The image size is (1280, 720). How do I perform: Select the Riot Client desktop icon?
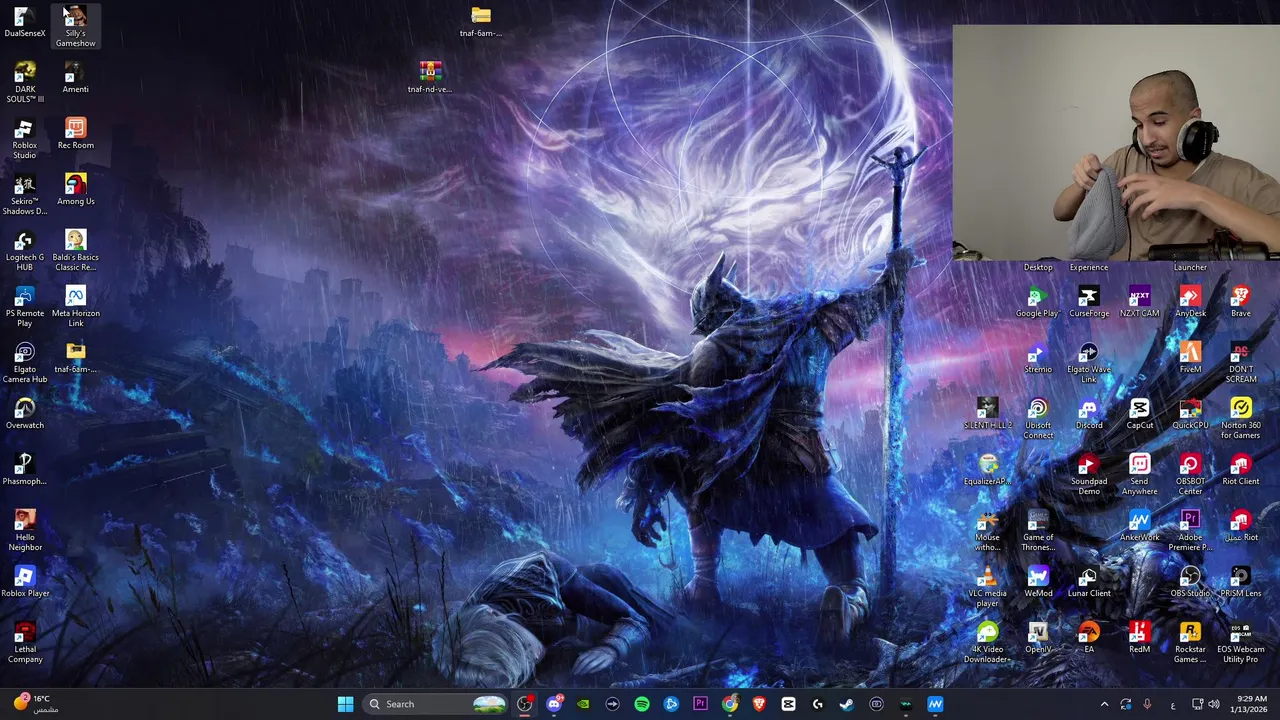1240,470
